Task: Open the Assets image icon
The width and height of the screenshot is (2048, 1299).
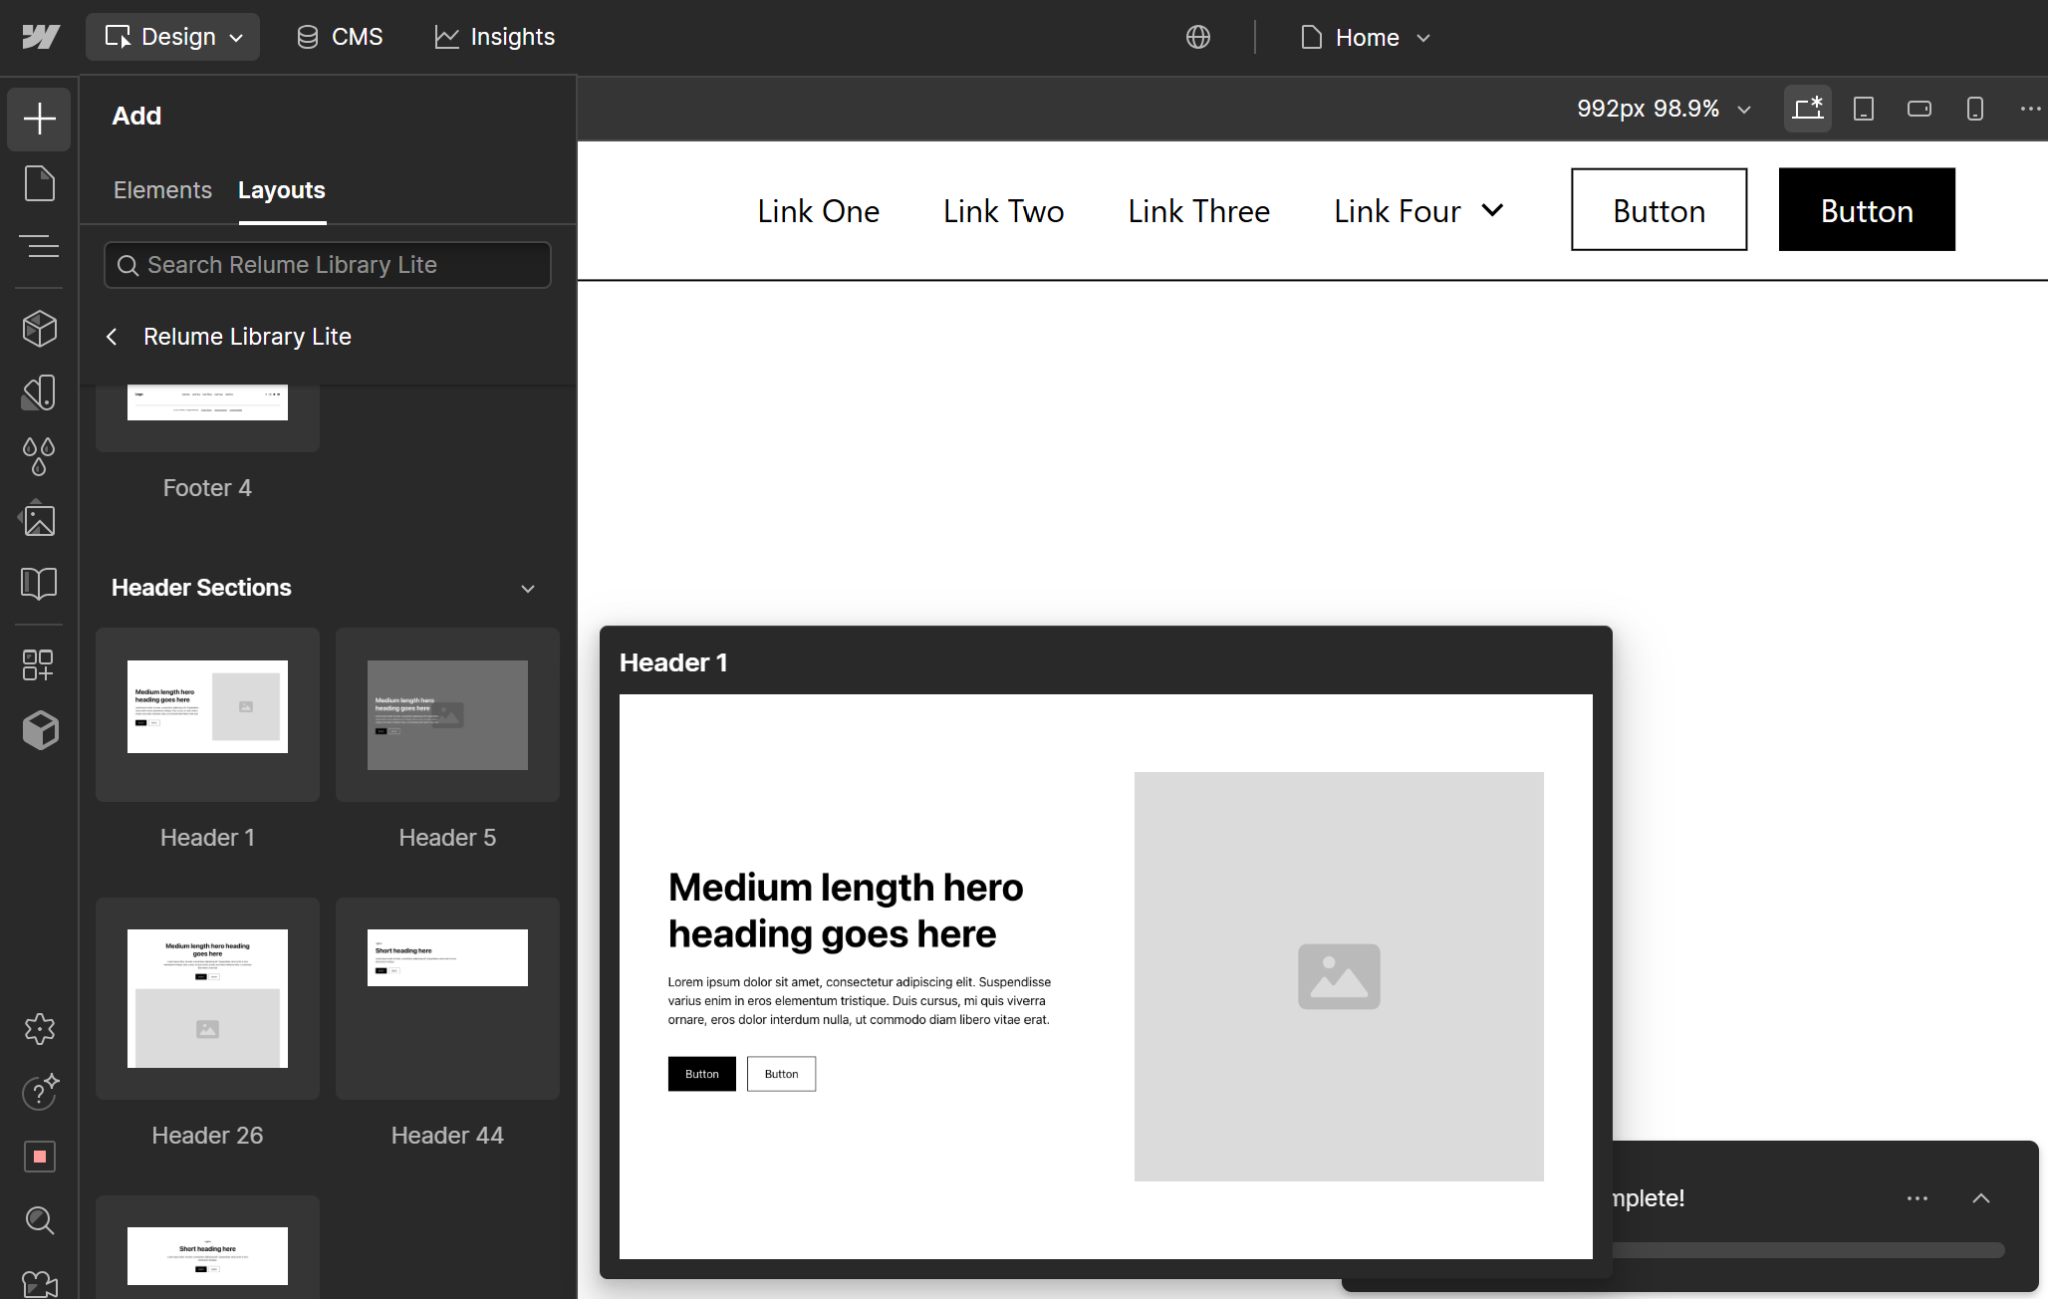Action: click(x=39, y=520)
